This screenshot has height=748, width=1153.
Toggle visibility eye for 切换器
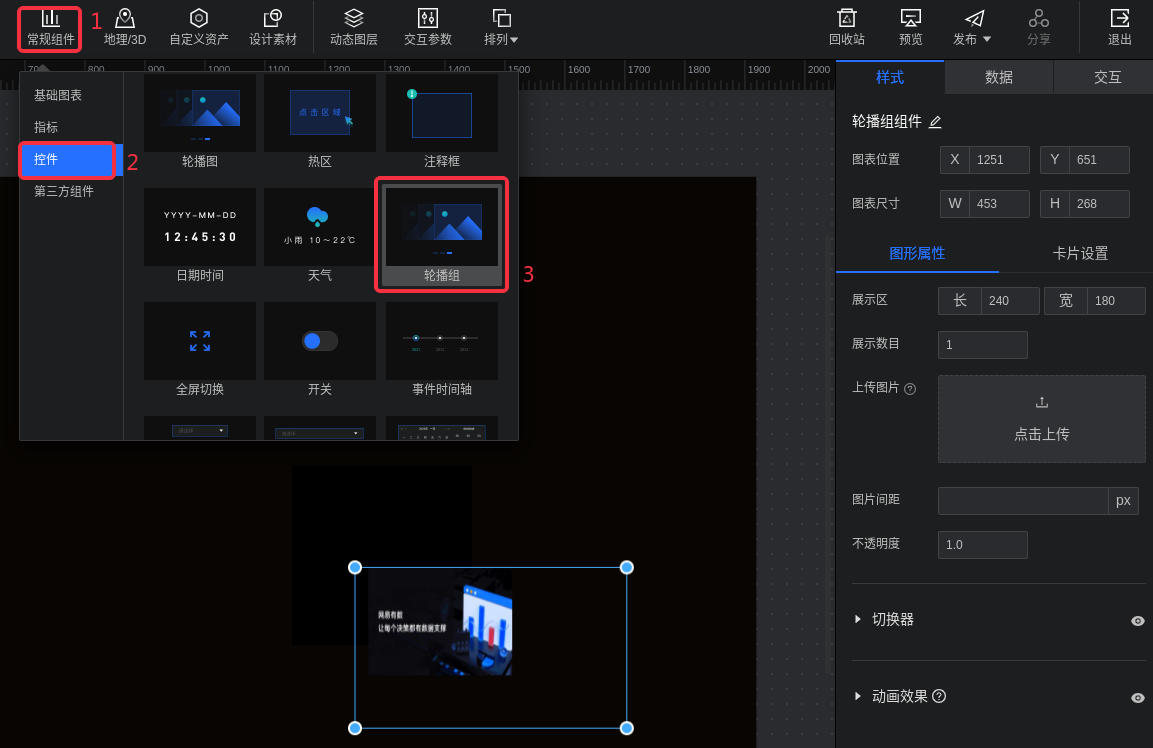click(1137, 621)
